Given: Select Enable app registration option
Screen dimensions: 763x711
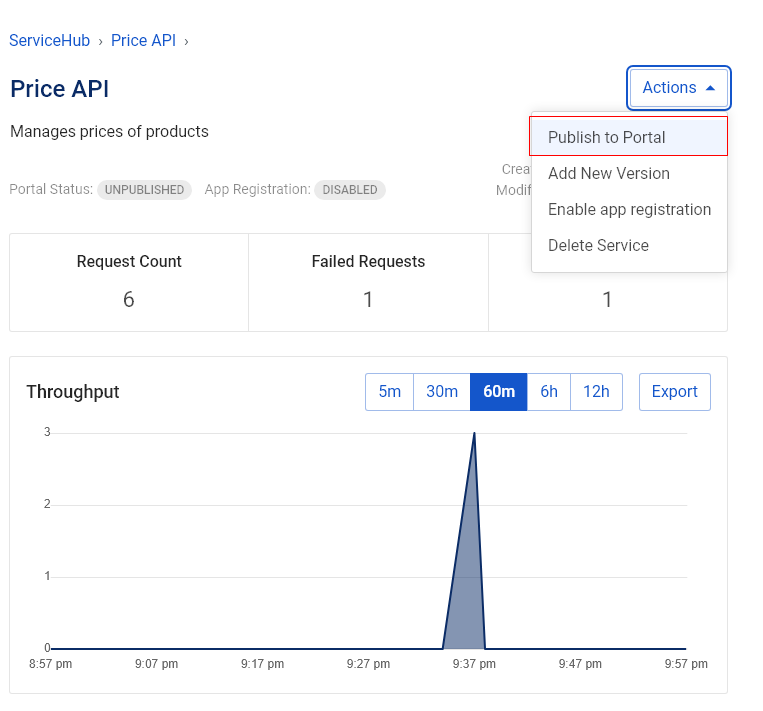Looking at the screenshot, I should tap(629, 209).
